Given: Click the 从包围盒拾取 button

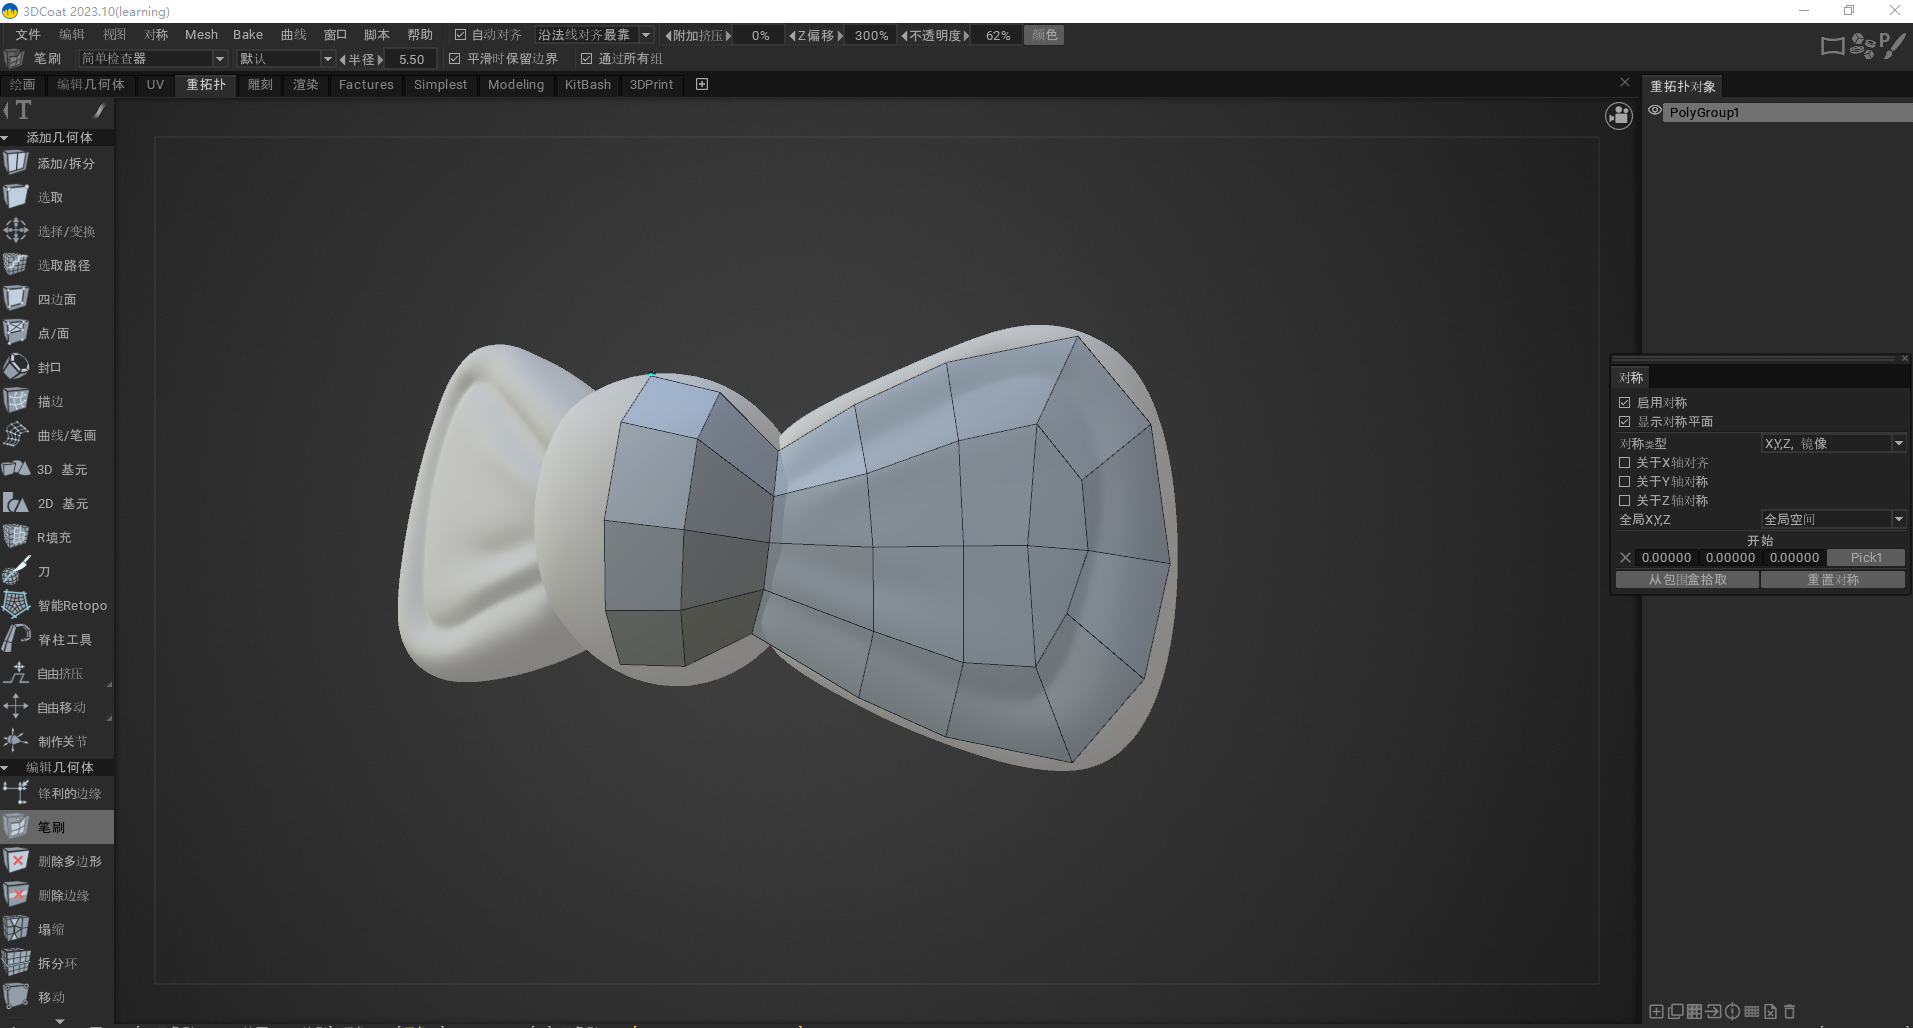Looking at the screenshot, I should click(1687, 580).
